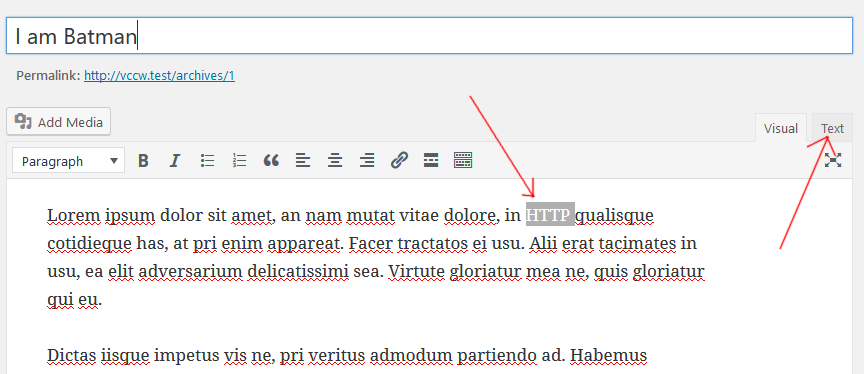Insert or edit a link
Image resolution: width=864 pixels, height=374 pixels.
[x=398, y=161]
